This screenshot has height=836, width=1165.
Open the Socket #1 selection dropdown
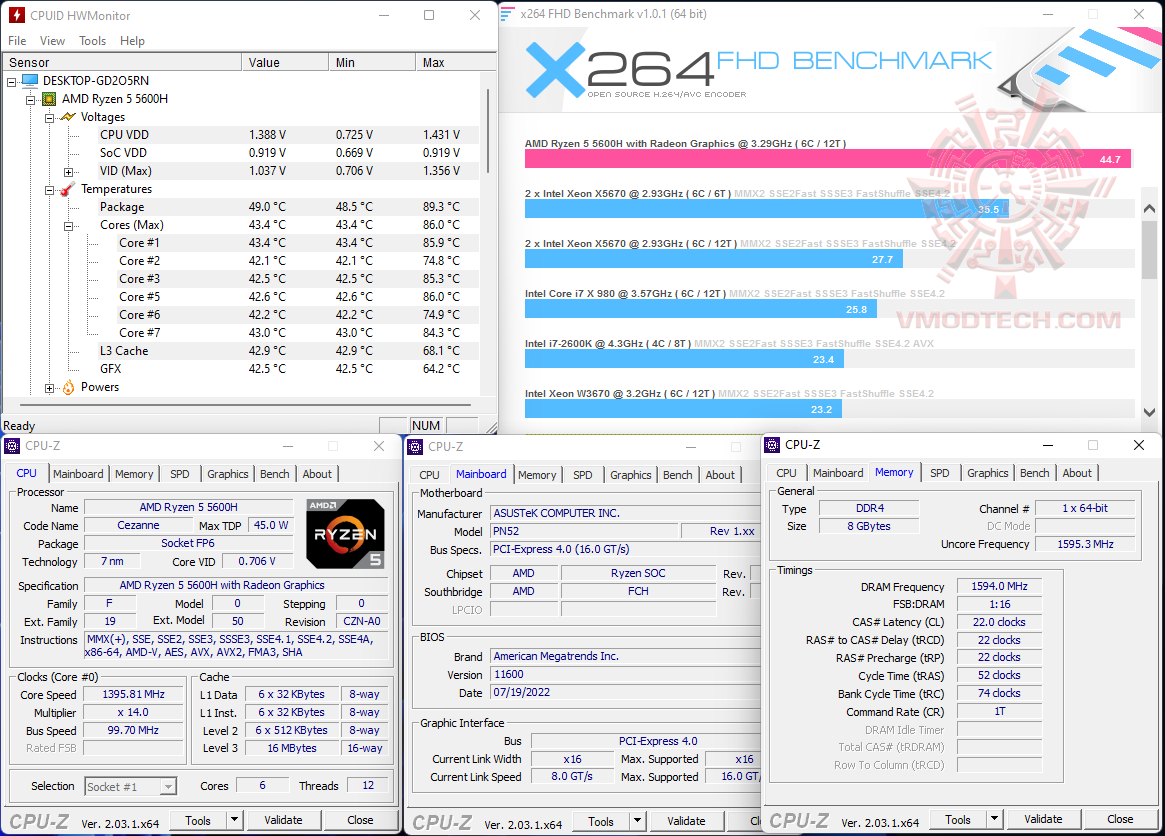(169, 786)
